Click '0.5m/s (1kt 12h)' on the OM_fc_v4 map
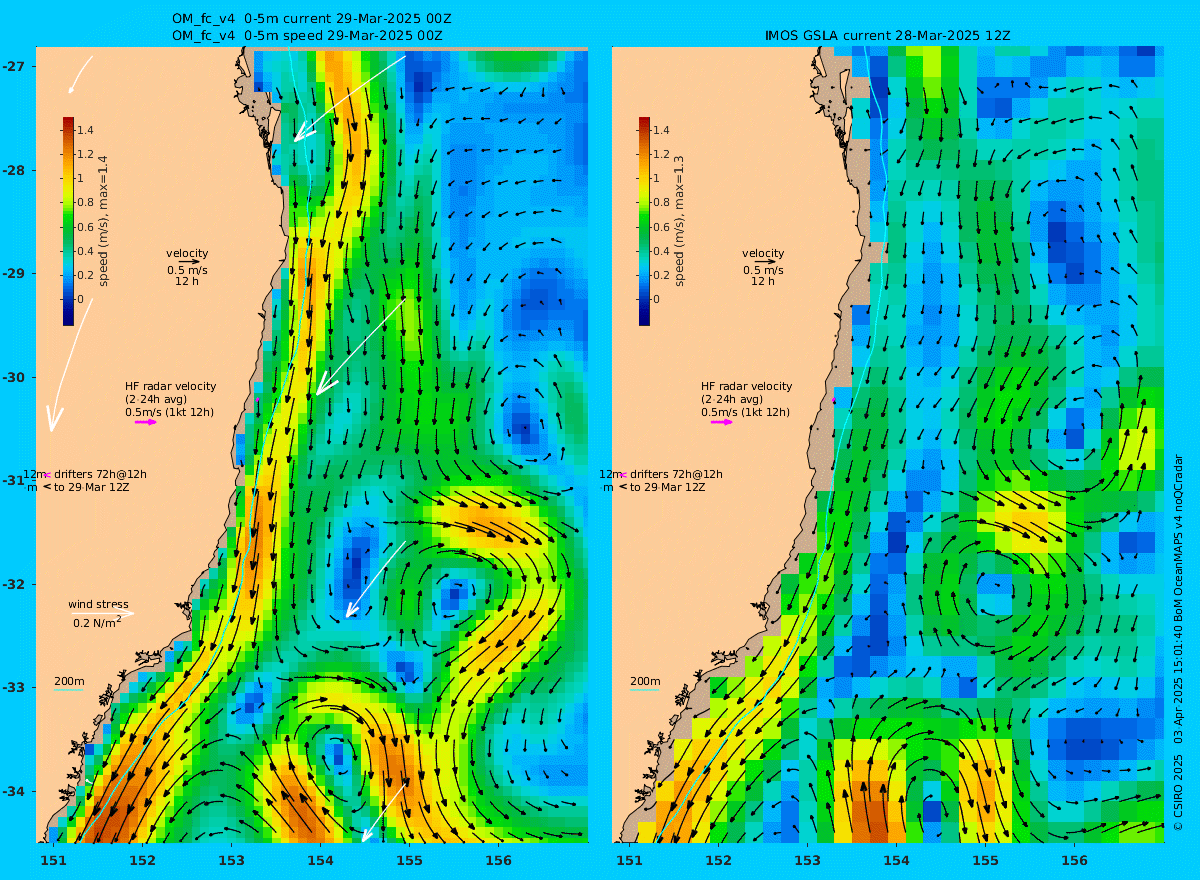 [x=169, y=412]
